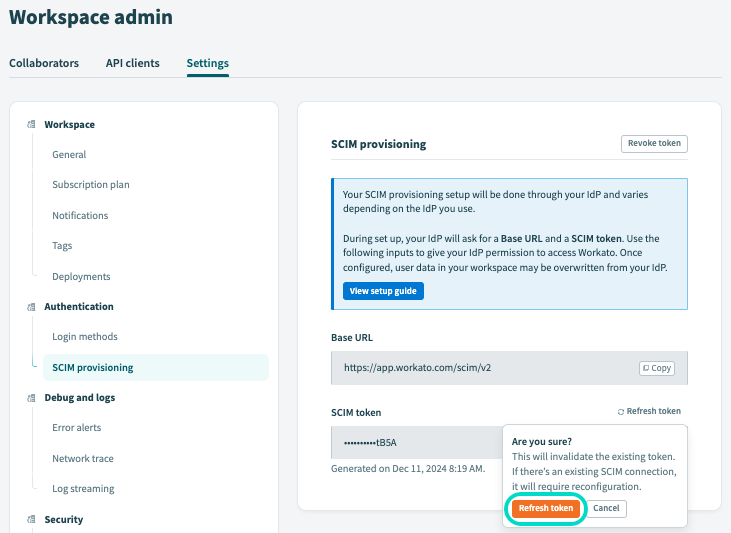Open General workspace settings
This screenshot has width=731, height=533.
coord(69,154)
